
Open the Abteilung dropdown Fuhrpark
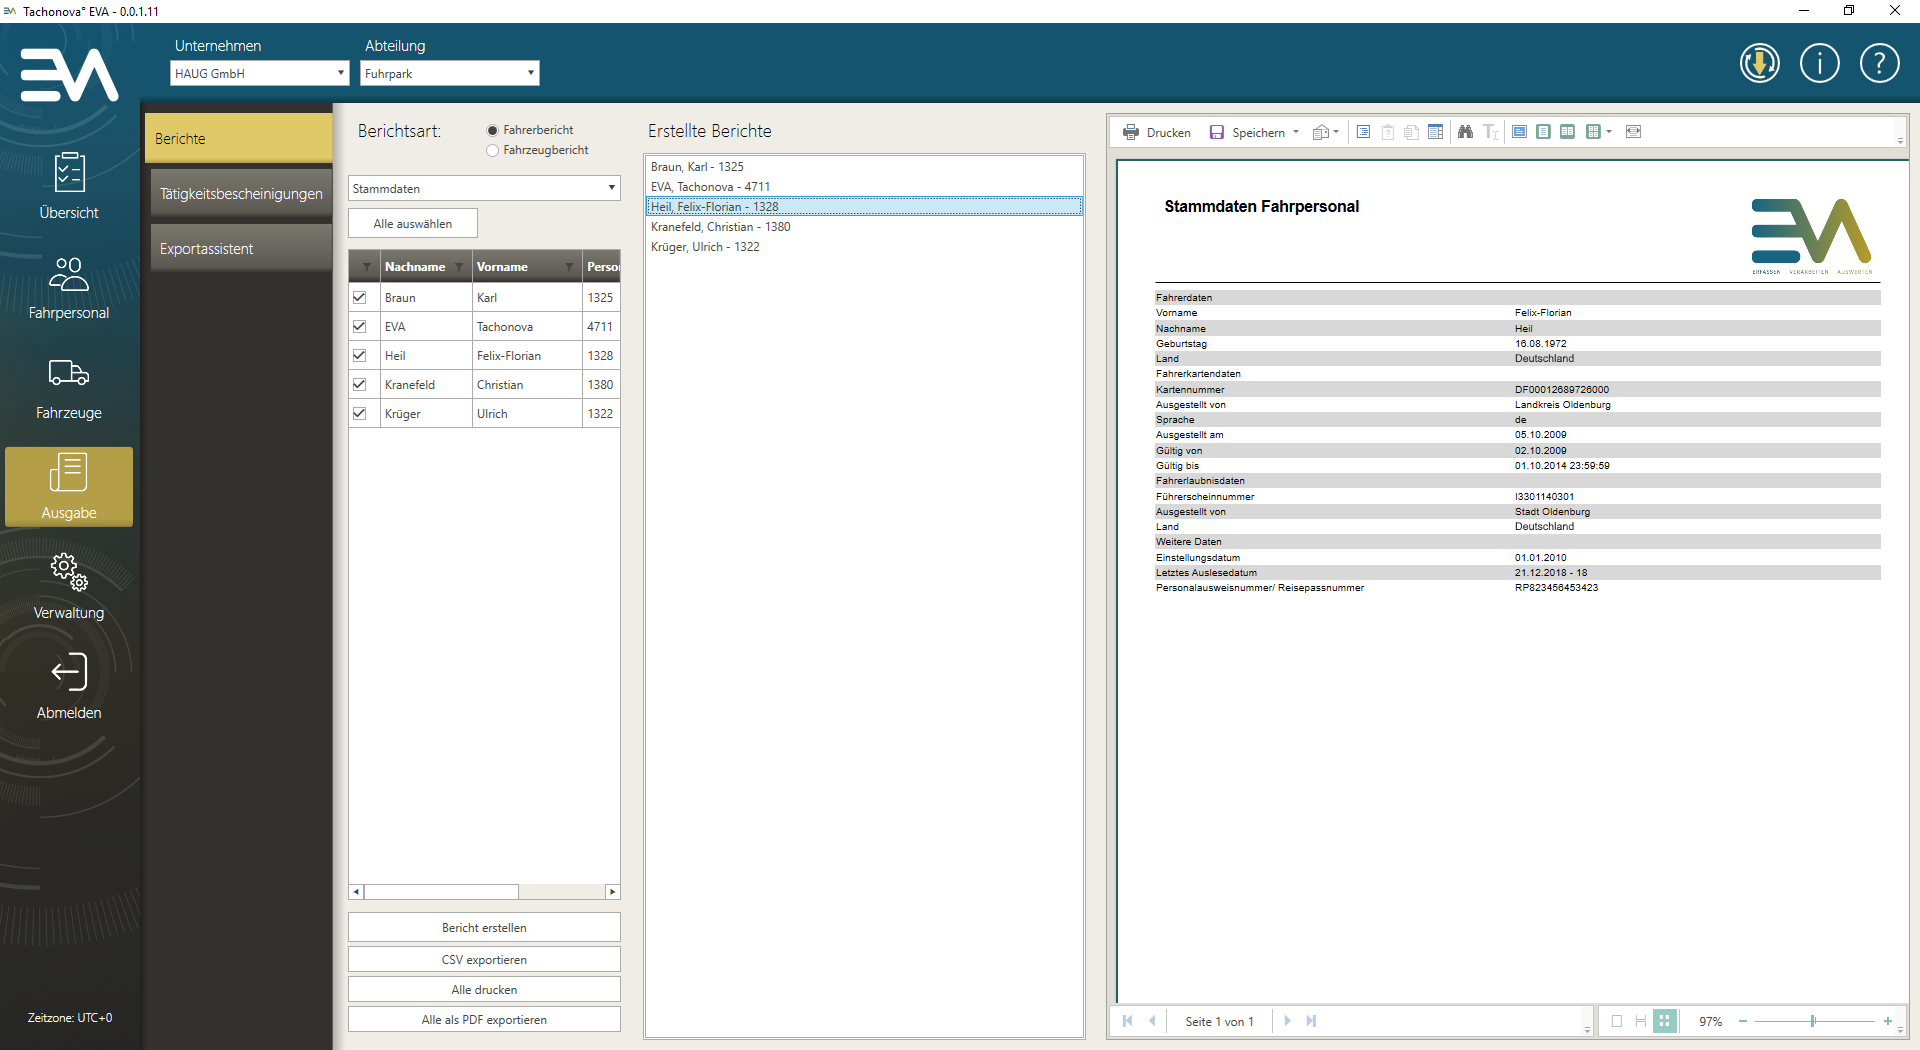click(449, 73)
